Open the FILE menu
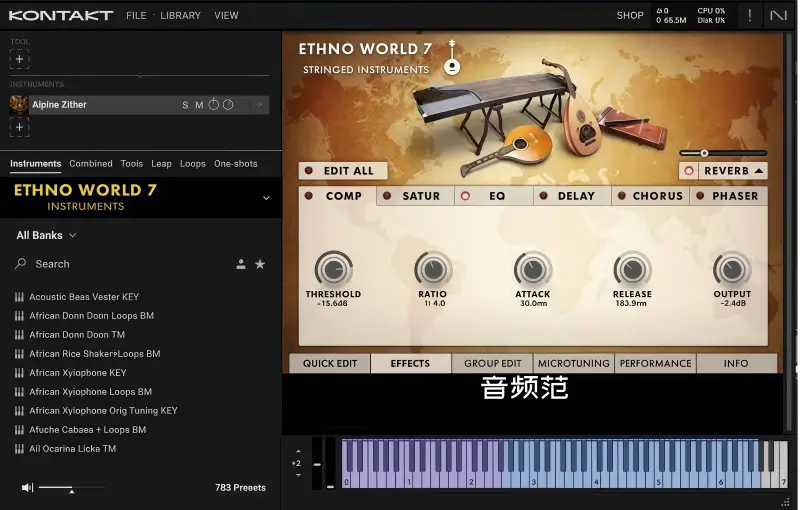 point(136,16)
